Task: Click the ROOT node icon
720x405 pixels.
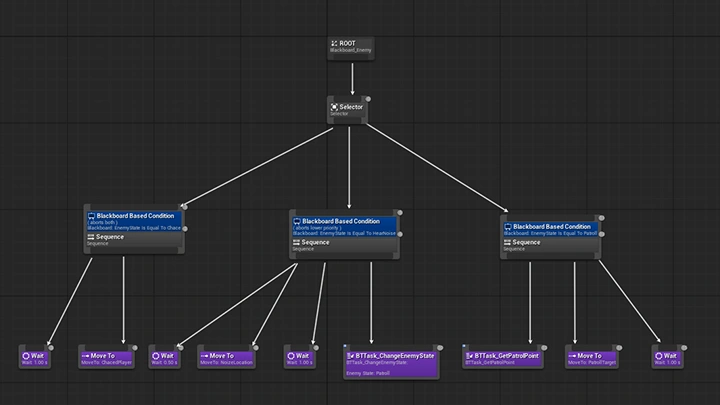Action: tap(334, 43)
